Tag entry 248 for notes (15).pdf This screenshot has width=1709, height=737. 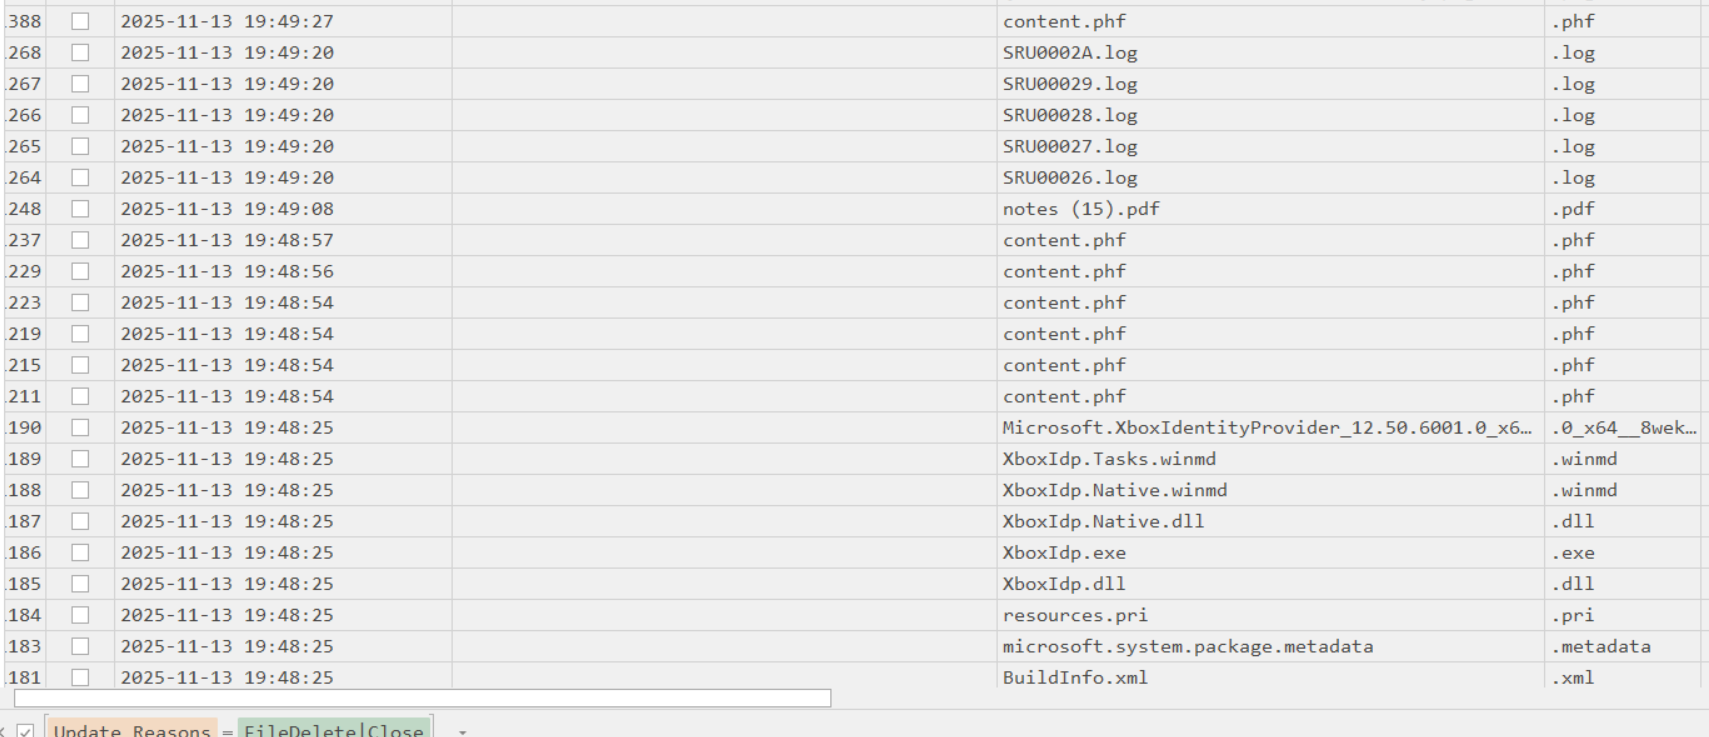pos(82,208)
